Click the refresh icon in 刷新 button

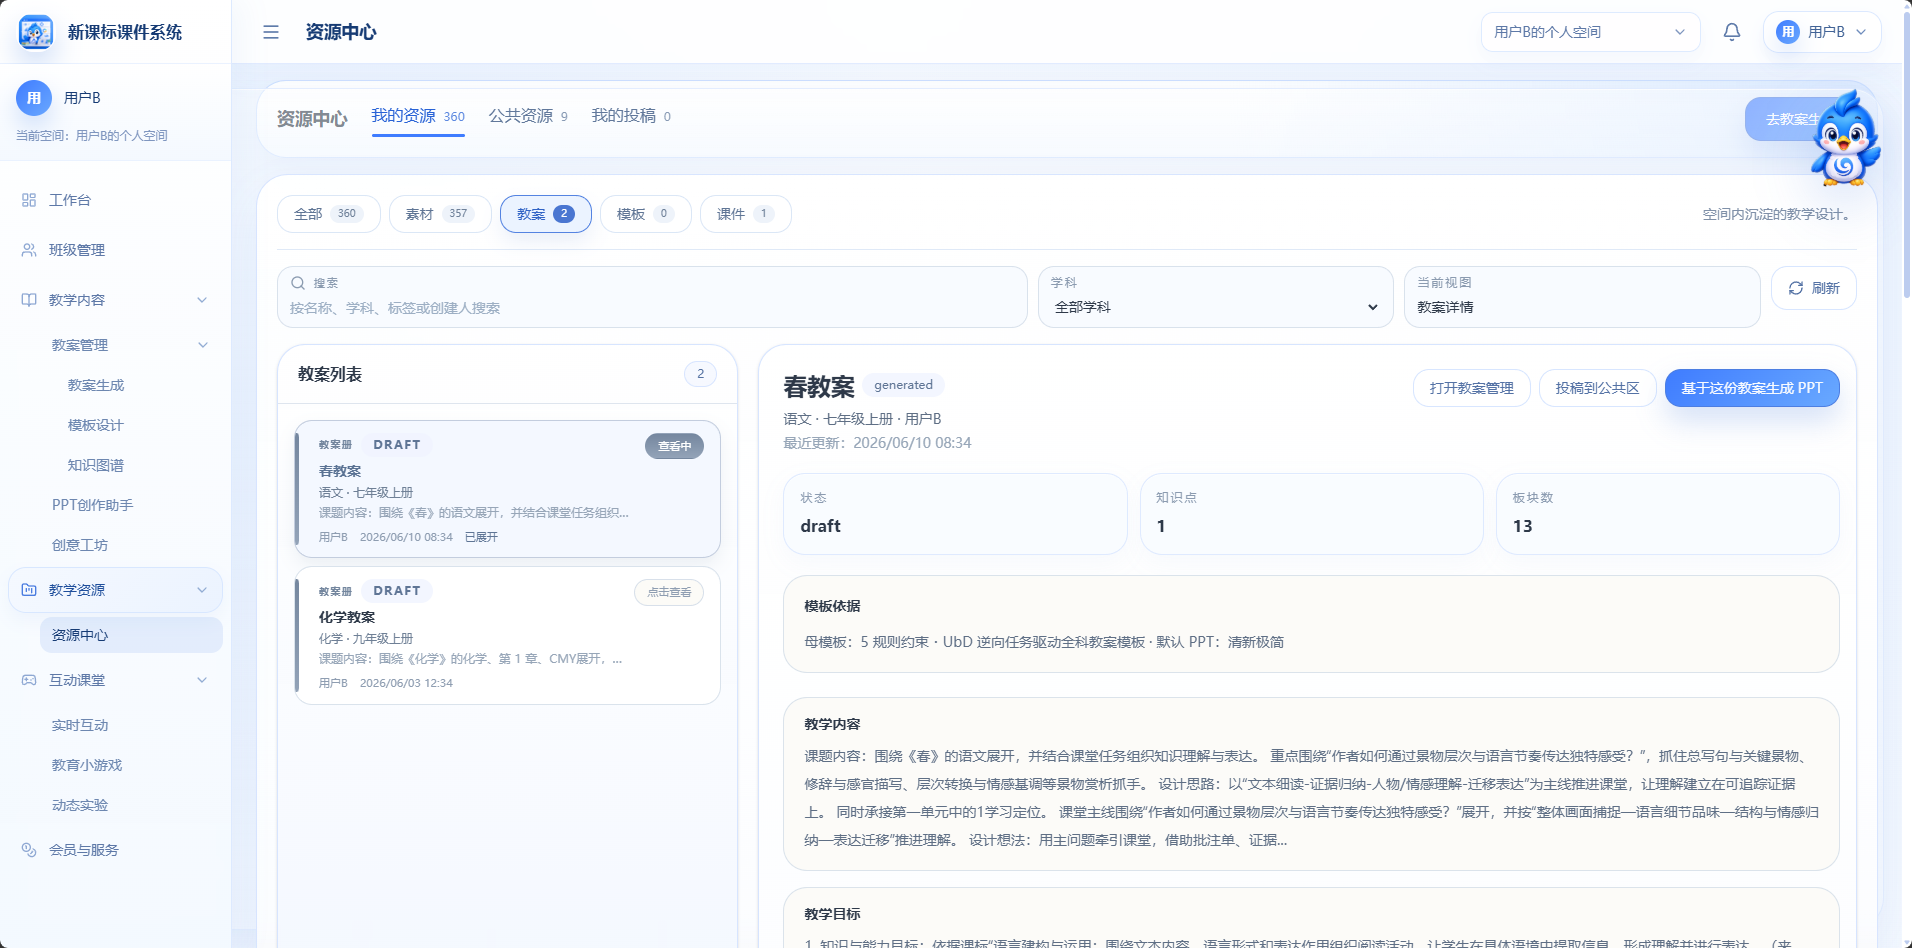point(1796,288)
